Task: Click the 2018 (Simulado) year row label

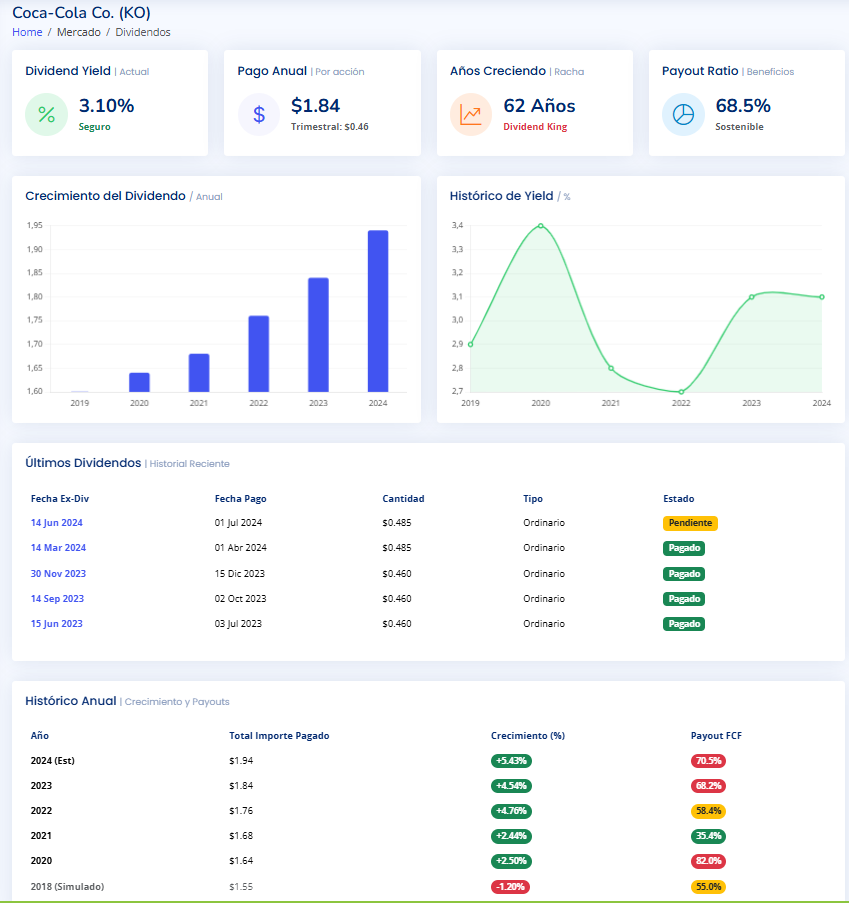Action: (x=67, y=887)
